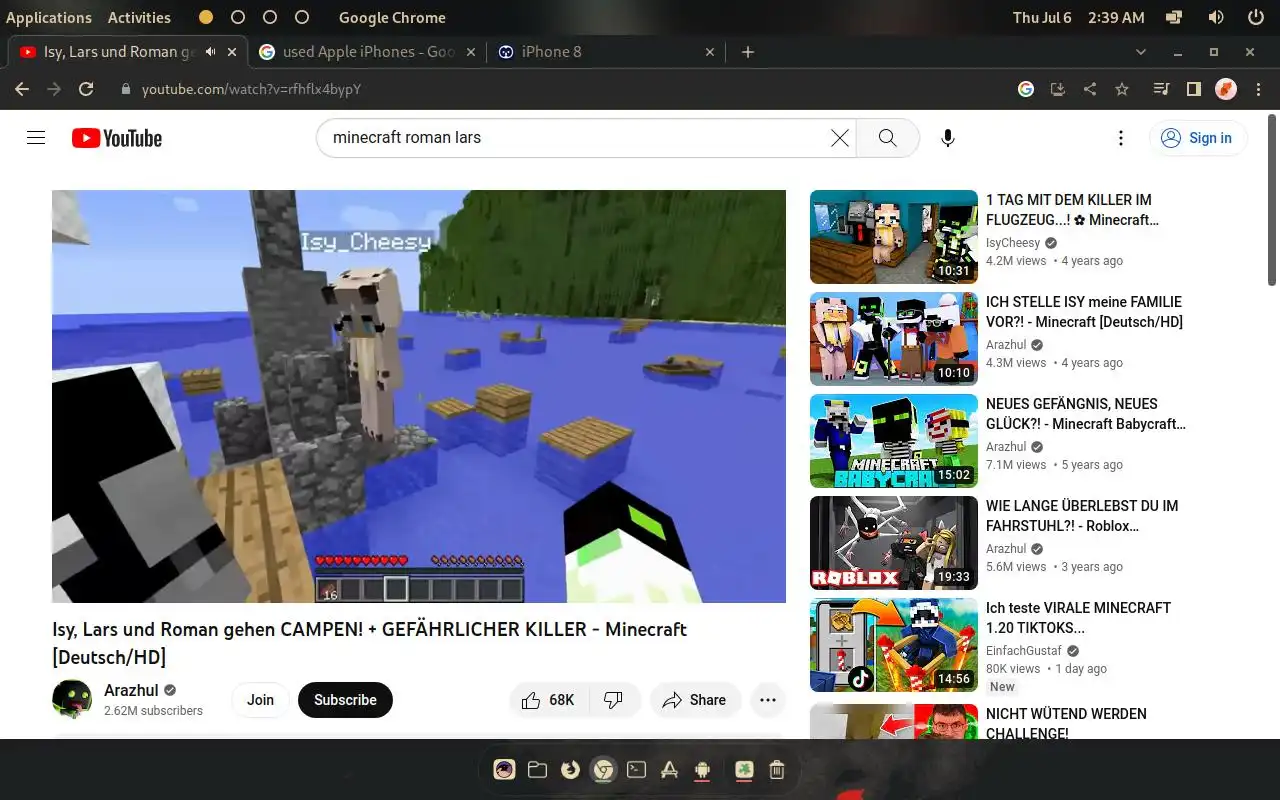Viewport: 1280px width, 800px height.
Task: Subscribe to the Arazhul channel
Action: click(x=345, y=700)
